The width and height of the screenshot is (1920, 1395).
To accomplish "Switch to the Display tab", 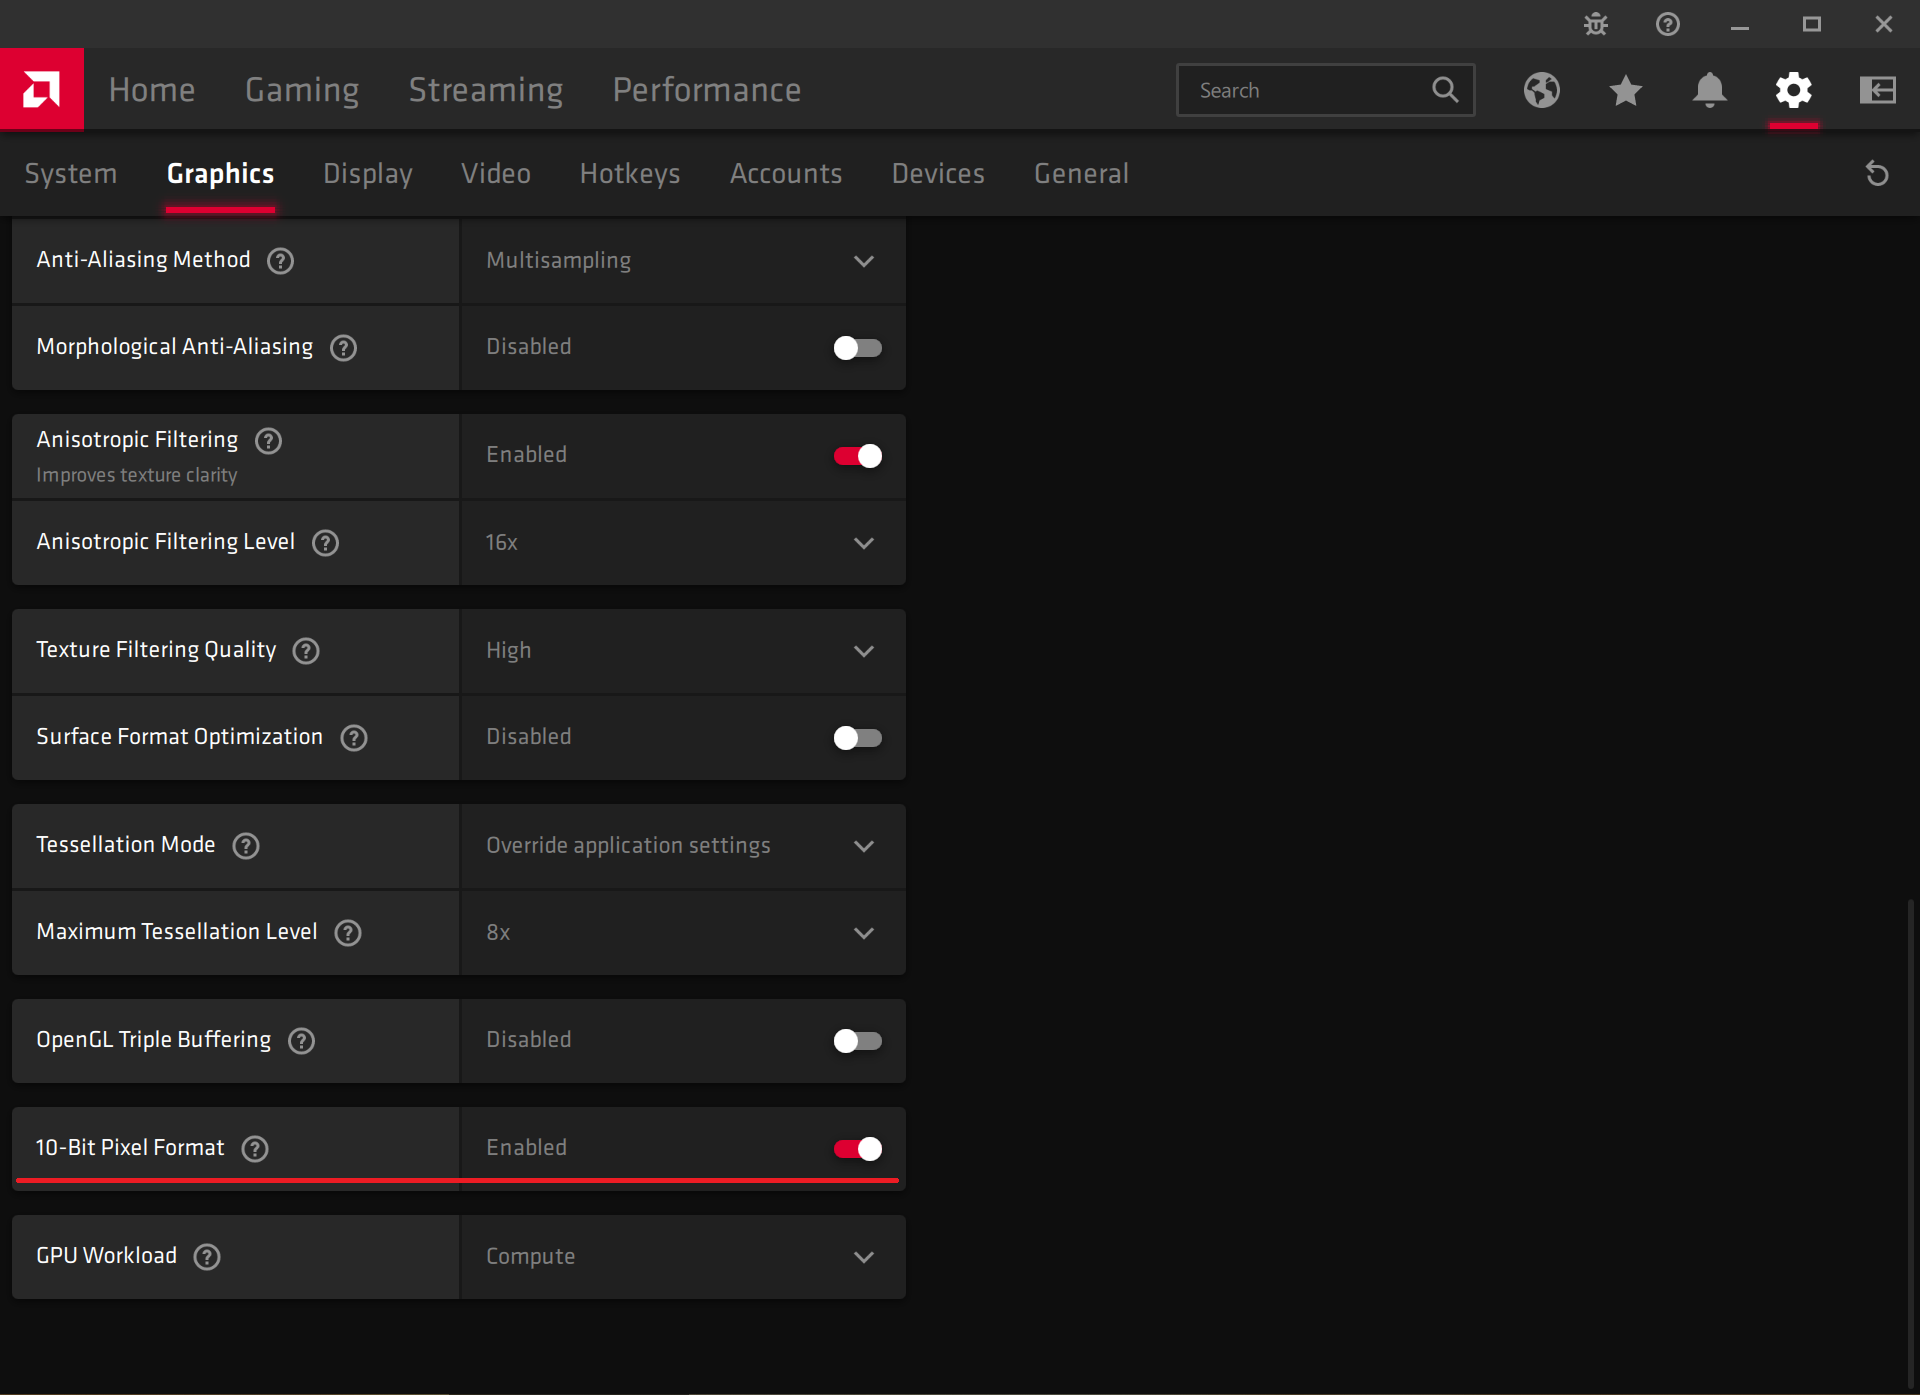I will [x=367, y=174].
